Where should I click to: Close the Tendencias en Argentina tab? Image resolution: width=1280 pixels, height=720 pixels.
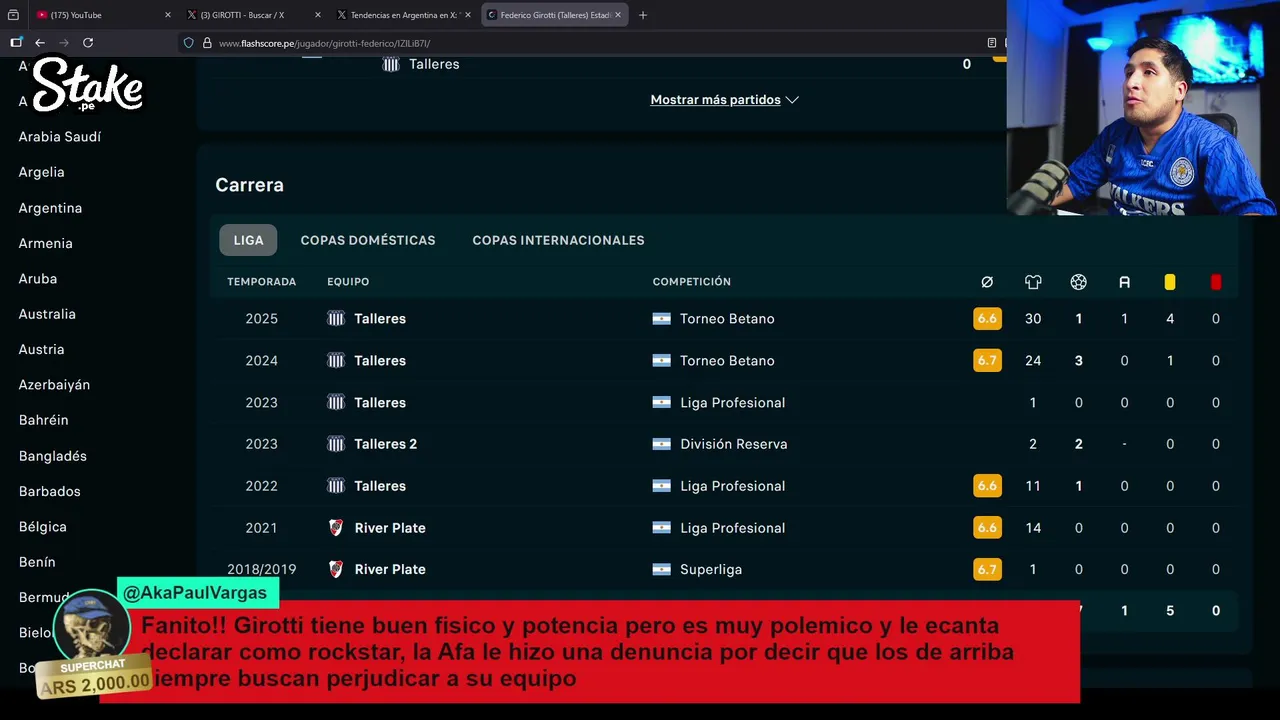pos(467,15)
